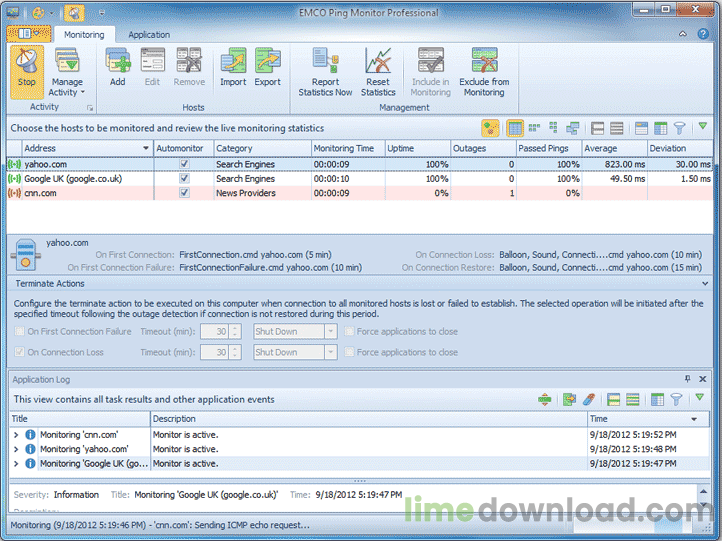This screenshot has height=541, width=722.
Task: Click Exclude from Monitoring icon
Action: [x=484, y=65]
